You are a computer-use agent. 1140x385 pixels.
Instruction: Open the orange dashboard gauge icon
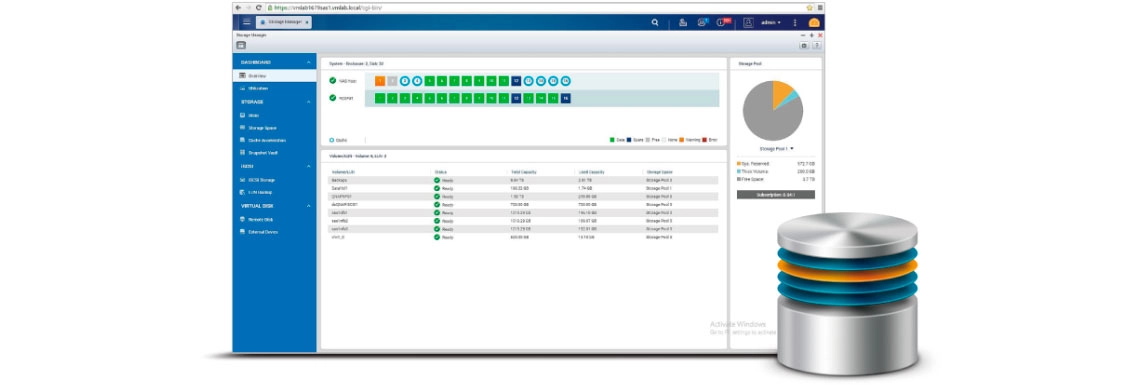814,23
